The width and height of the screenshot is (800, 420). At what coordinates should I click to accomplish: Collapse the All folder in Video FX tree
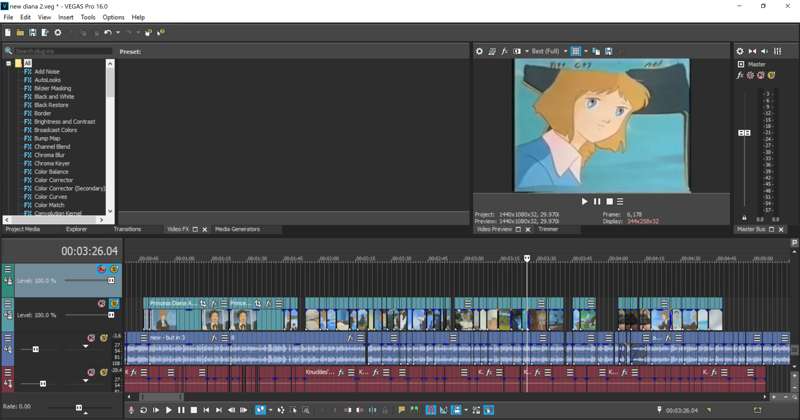[x=9, y=63]
